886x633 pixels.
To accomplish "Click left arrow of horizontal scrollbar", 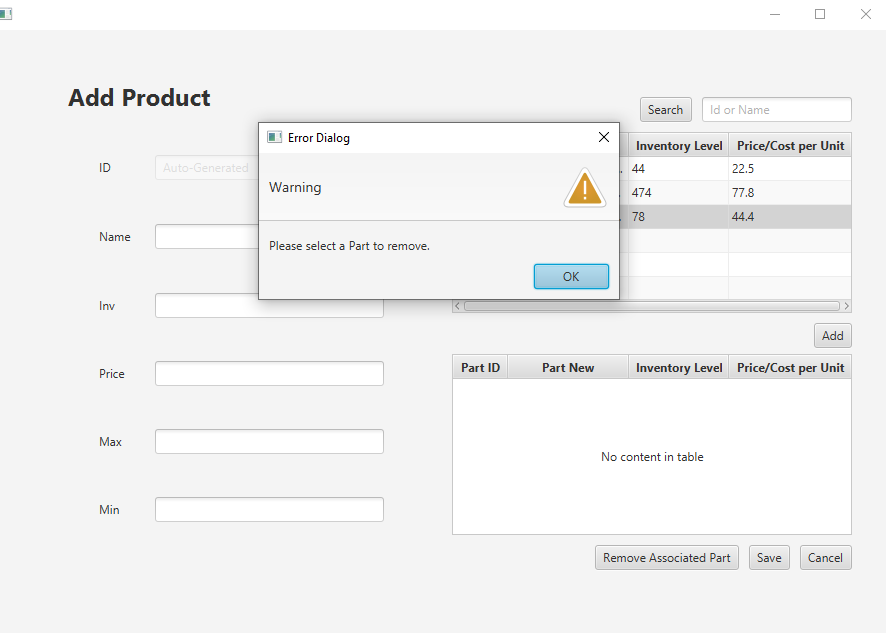I will [x=458, y=306].
